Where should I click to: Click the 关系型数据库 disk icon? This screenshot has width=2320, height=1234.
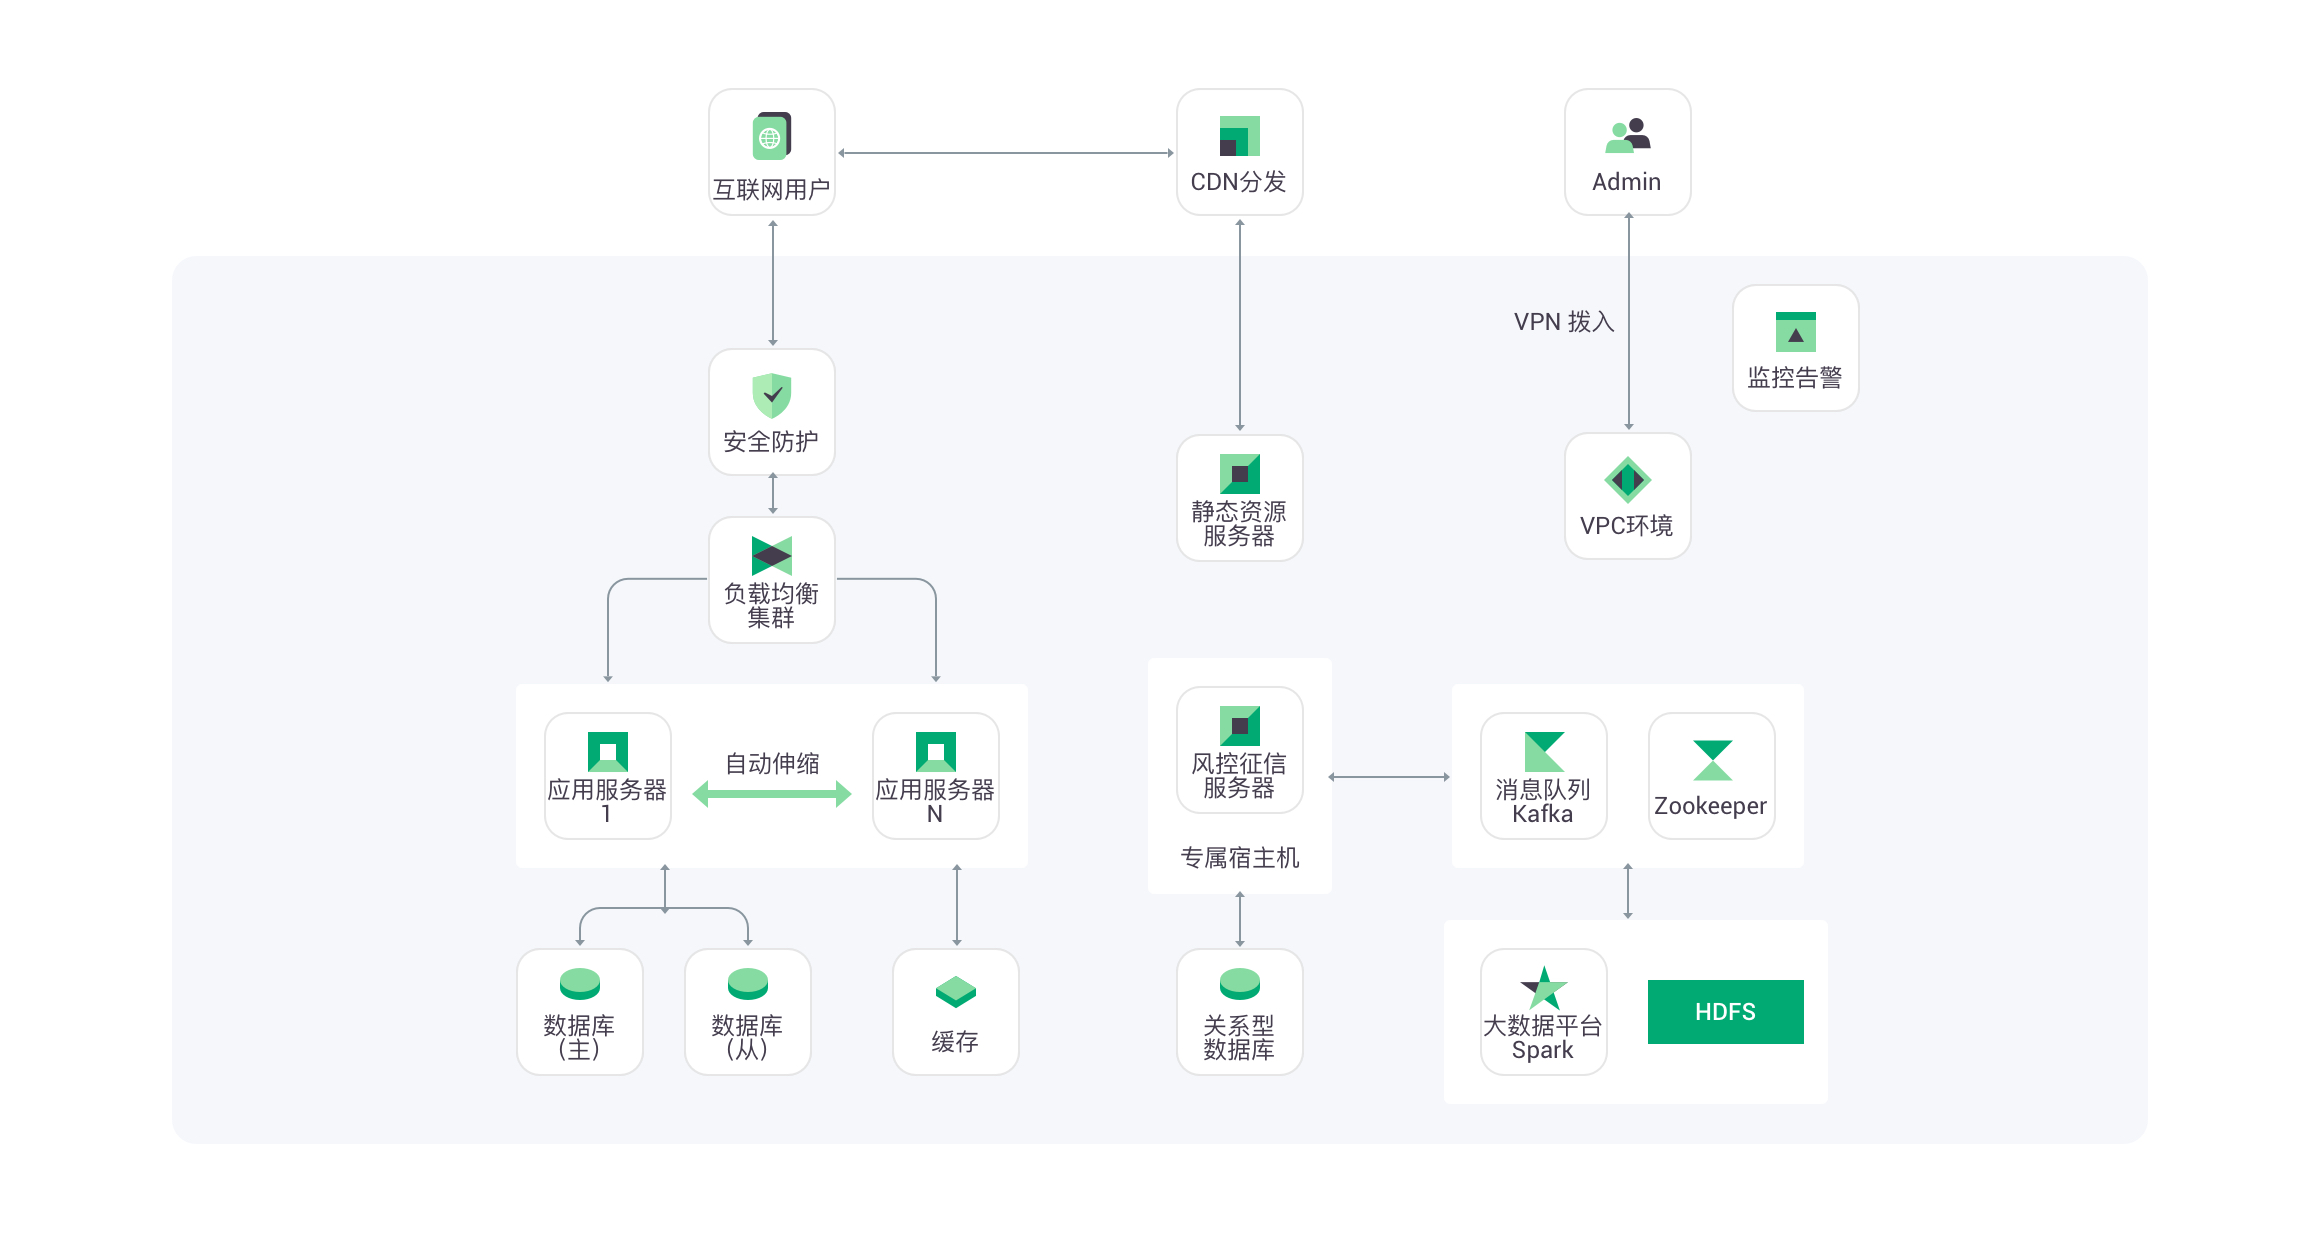point(1240,984)
